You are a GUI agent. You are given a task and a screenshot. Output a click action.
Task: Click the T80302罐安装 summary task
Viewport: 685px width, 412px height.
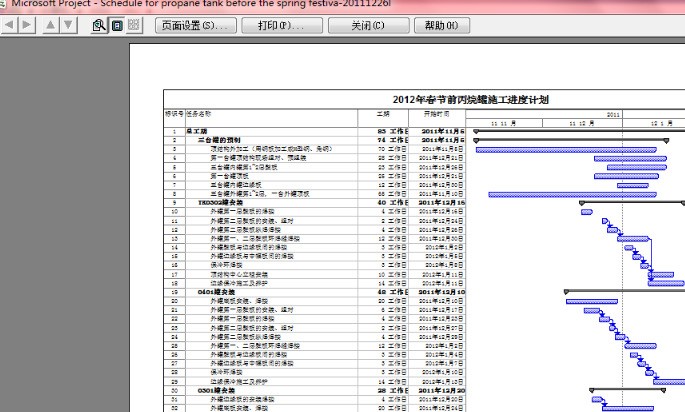220,203
